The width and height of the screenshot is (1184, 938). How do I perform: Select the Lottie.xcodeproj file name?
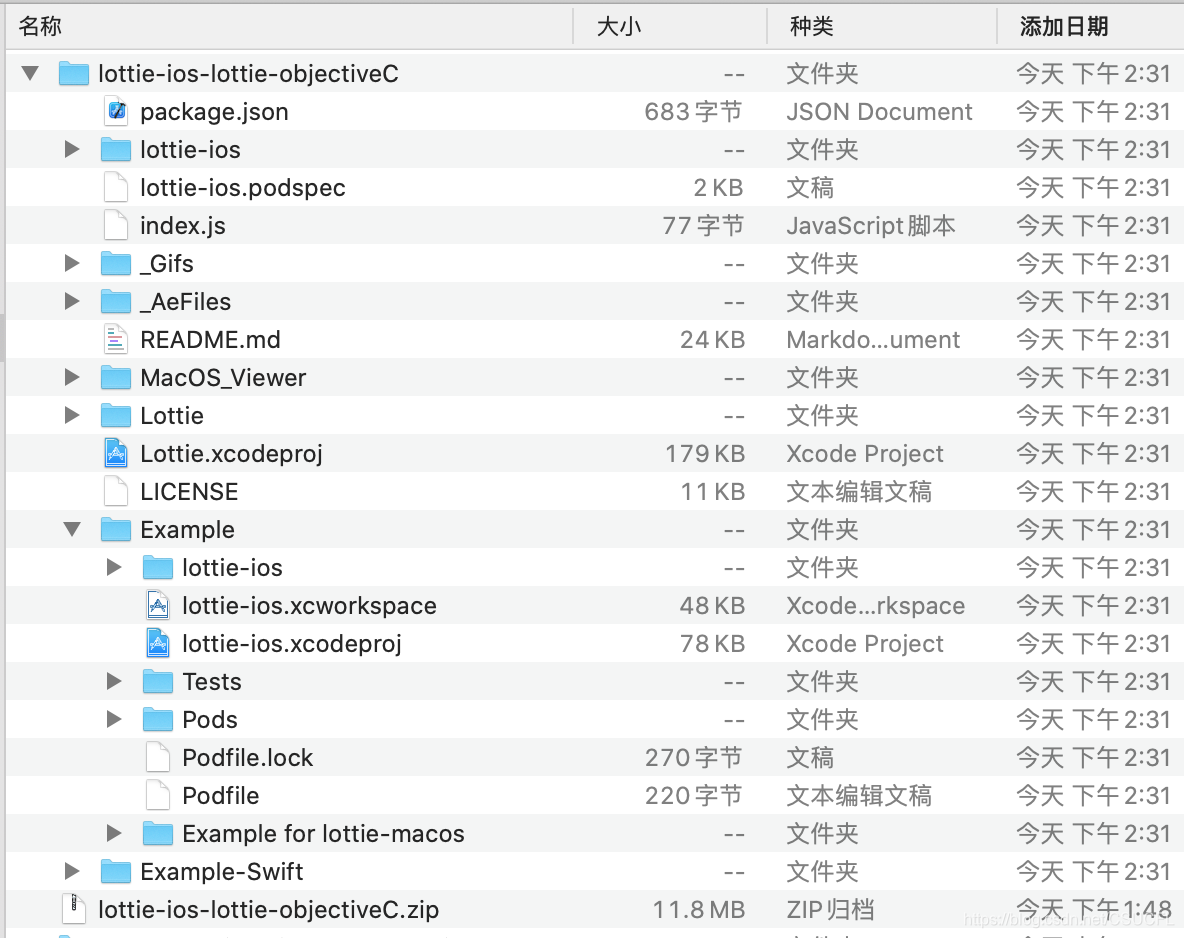232,454
